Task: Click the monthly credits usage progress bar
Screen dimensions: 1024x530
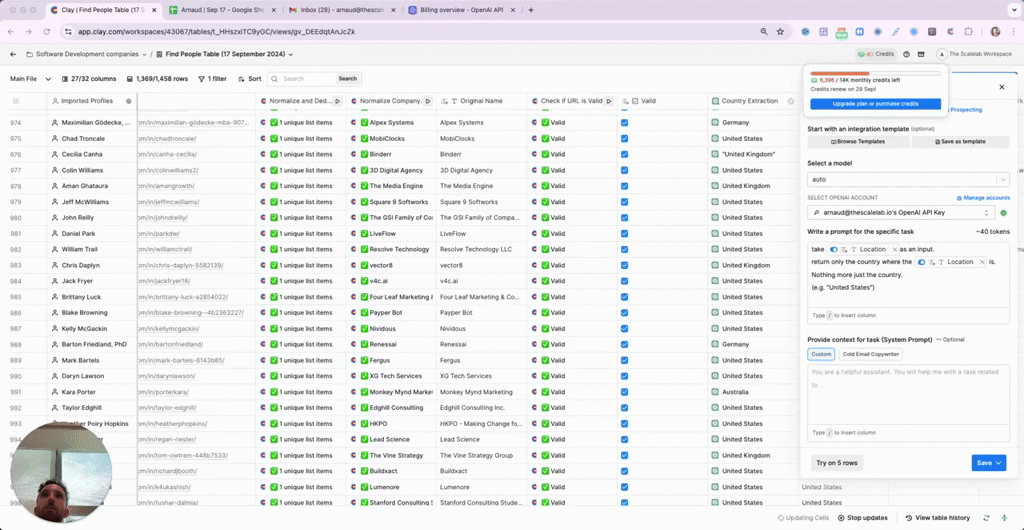Action: [x=875, y=73]
